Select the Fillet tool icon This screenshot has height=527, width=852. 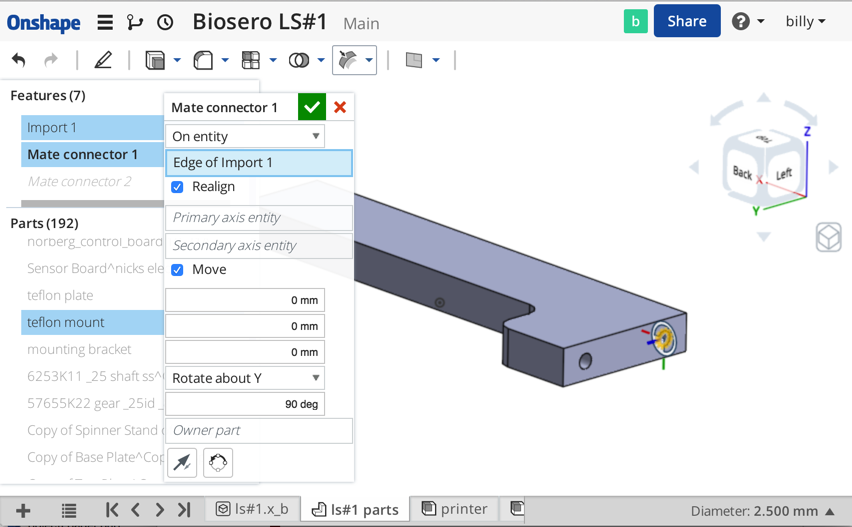coord(203,60)
